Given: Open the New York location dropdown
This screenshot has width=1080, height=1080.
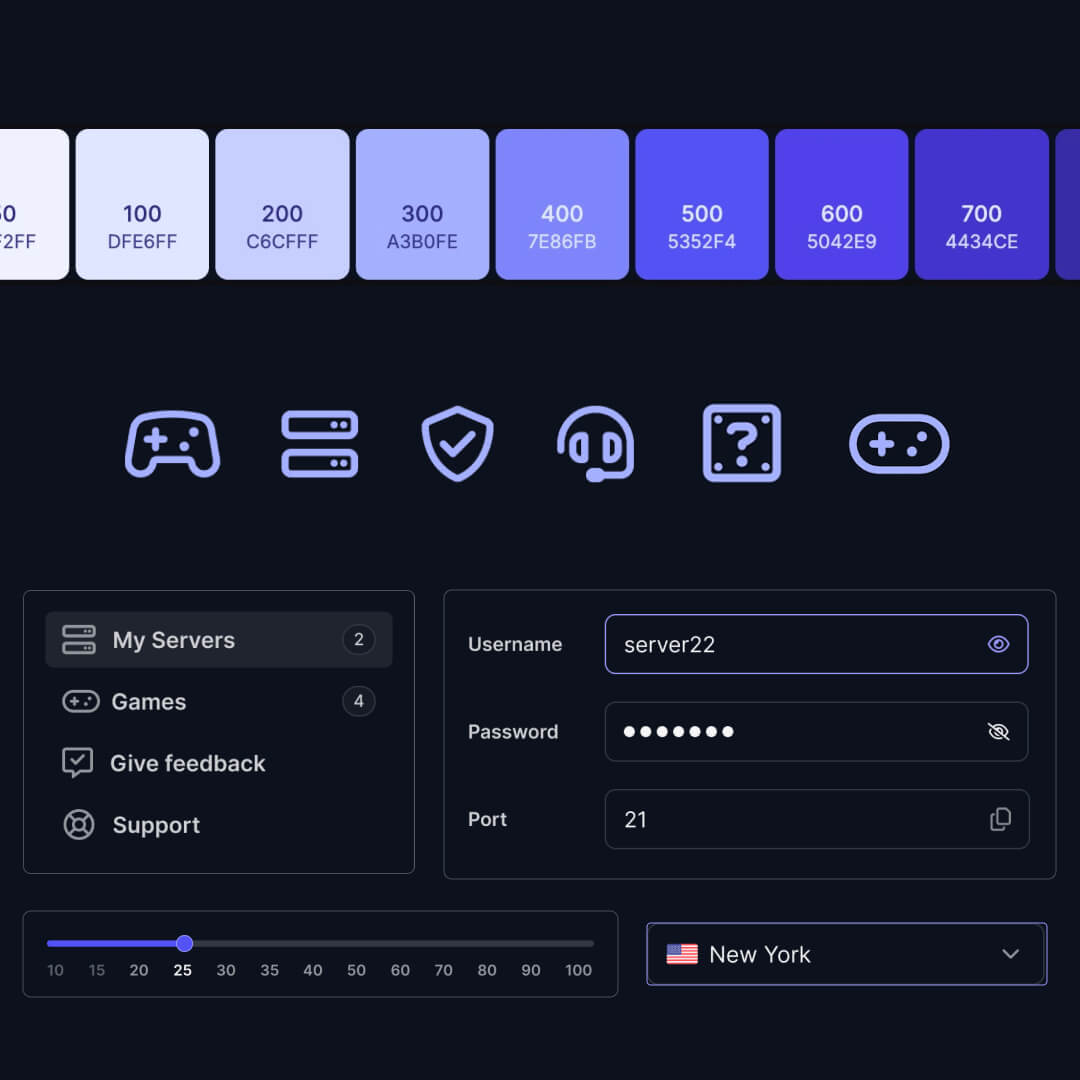Looking at the screenshot, I should (846, 954).
